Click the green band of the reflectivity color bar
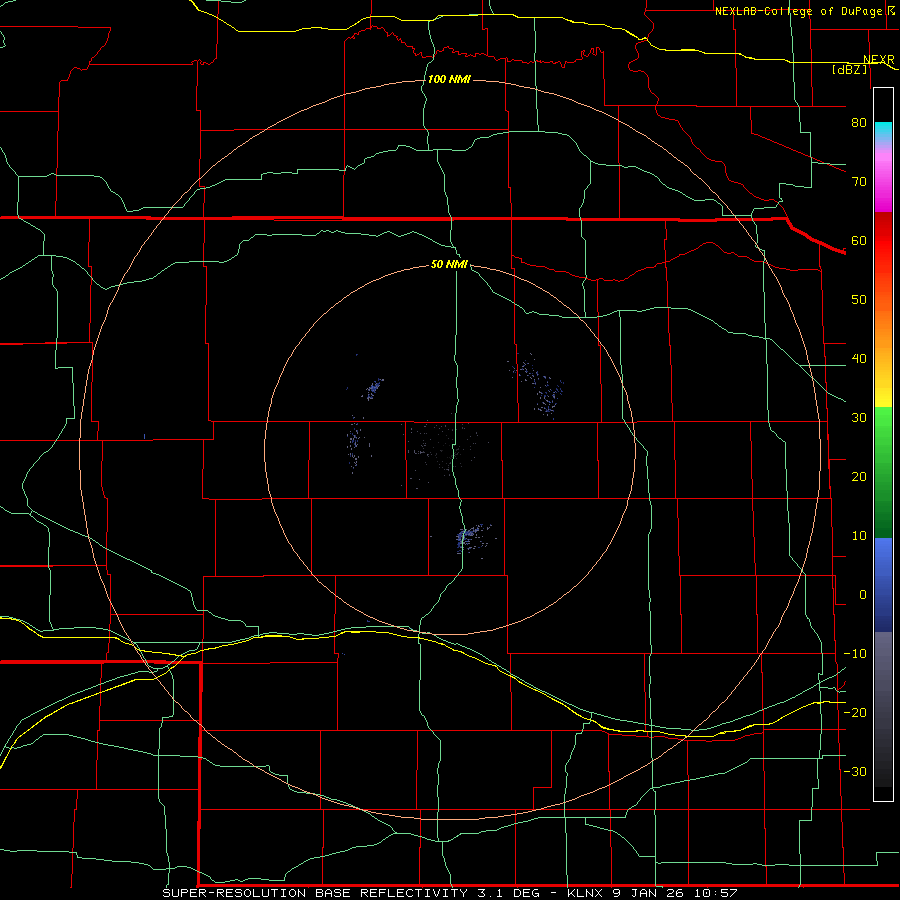The width and height of the screenshot is (900, 900). 883,472
